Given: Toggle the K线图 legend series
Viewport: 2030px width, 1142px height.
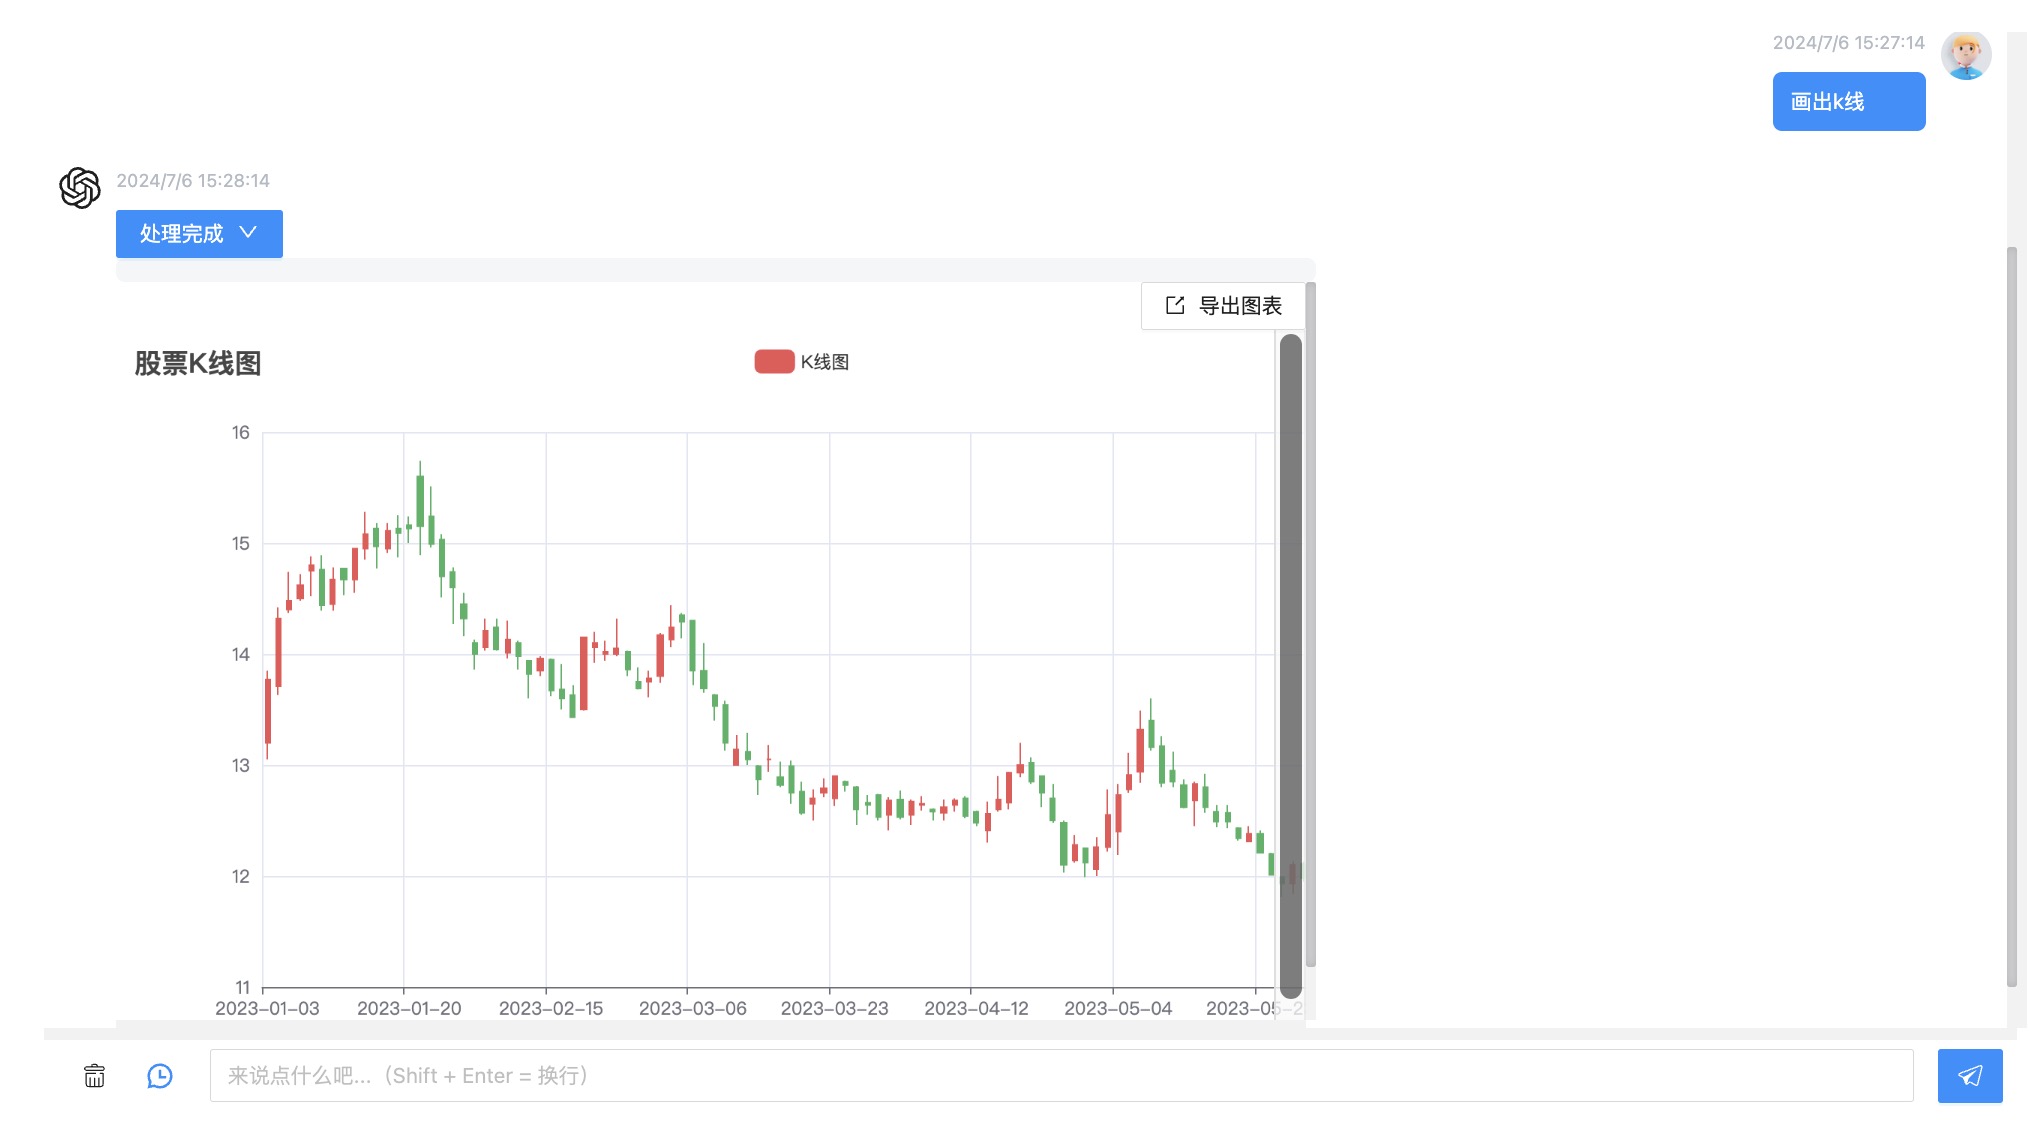Looking at the screenshot, I should coord(824,362).
